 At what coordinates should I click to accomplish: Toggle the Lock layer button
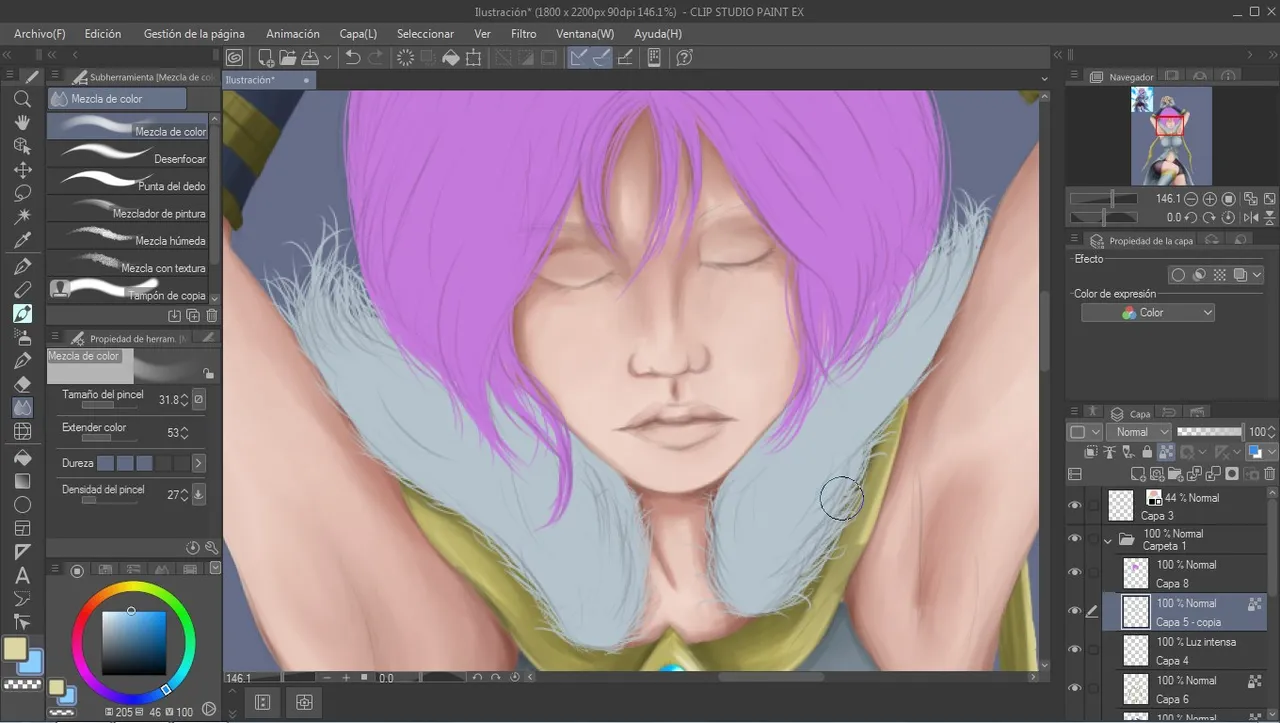coord(1147,452)
